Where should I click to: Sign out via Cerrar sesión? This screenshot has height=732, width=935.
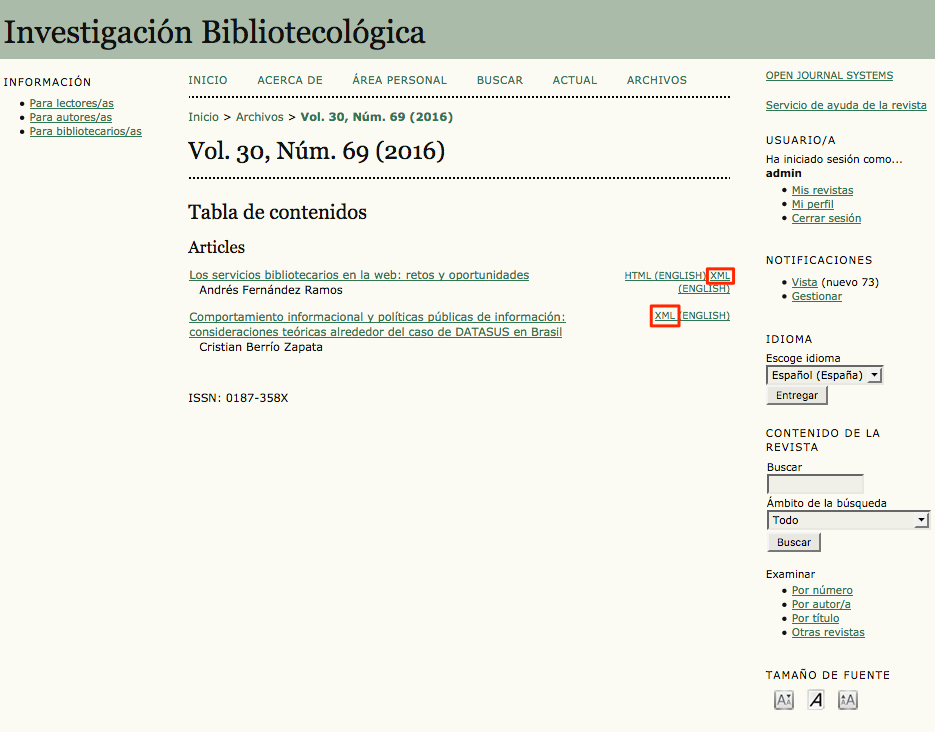826,218
